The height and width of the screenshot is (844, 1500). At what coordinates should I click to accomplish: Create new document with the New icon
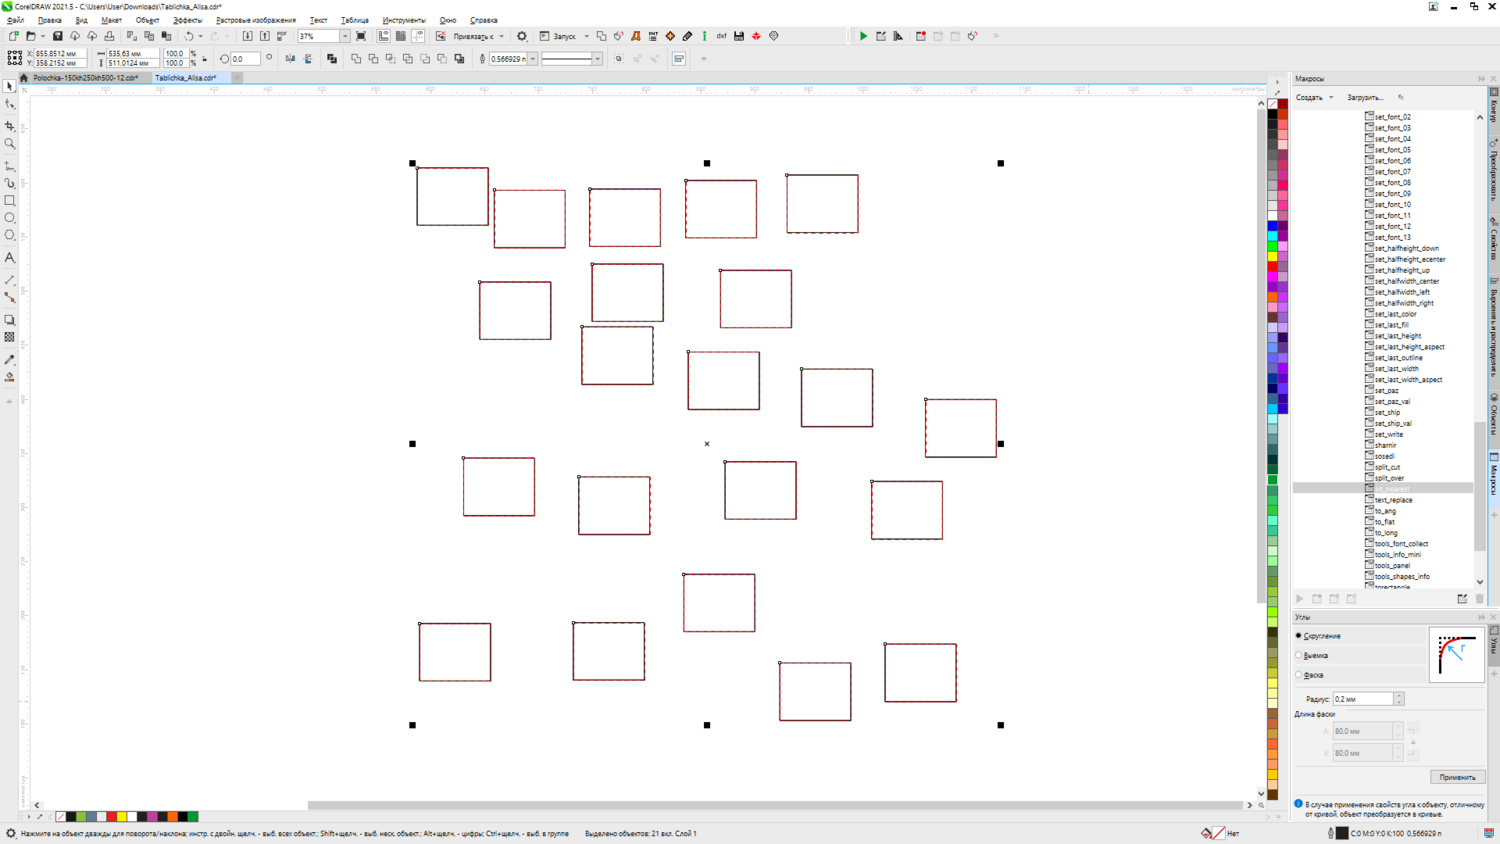(13, 36)
